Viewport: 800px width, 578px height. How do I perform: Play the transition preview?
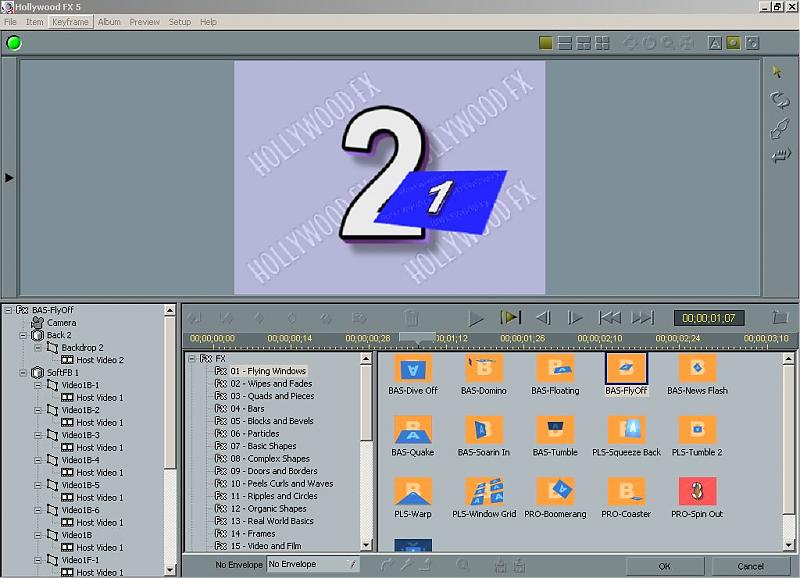tap(476, 318)
